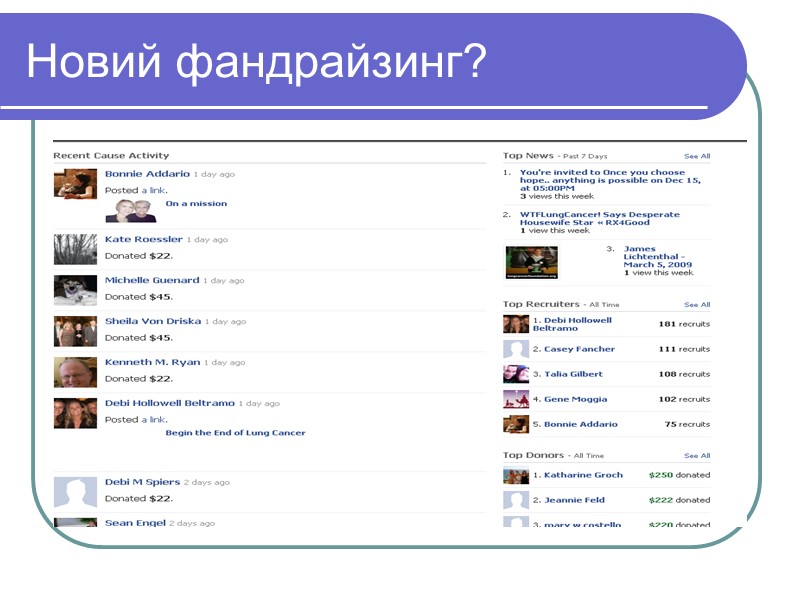Click 'Donated $22.' under Debi M Spiers
Image resolution: width=800 pixels, height=600 pixels.
[139, 499]
